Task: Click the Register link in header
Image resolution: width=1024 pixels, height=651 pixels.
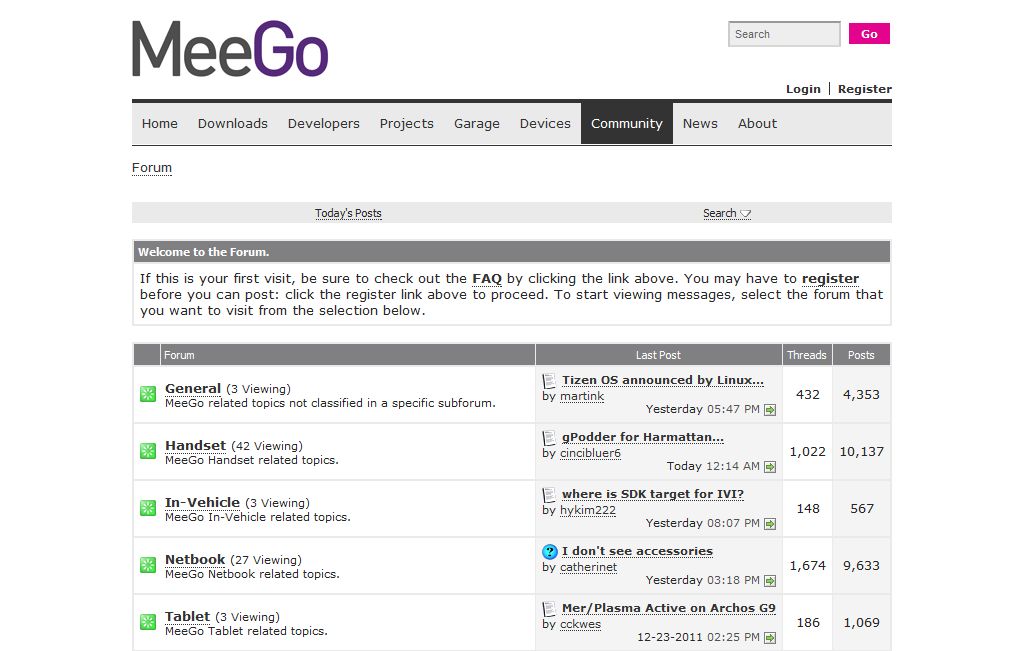Action: click(865, 89)
